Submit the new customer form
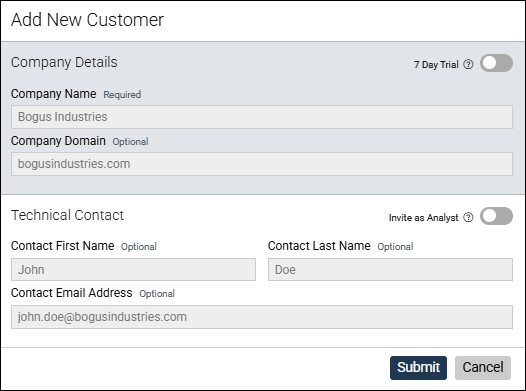Viewport: 526px width, 391px height. (418, 368)
